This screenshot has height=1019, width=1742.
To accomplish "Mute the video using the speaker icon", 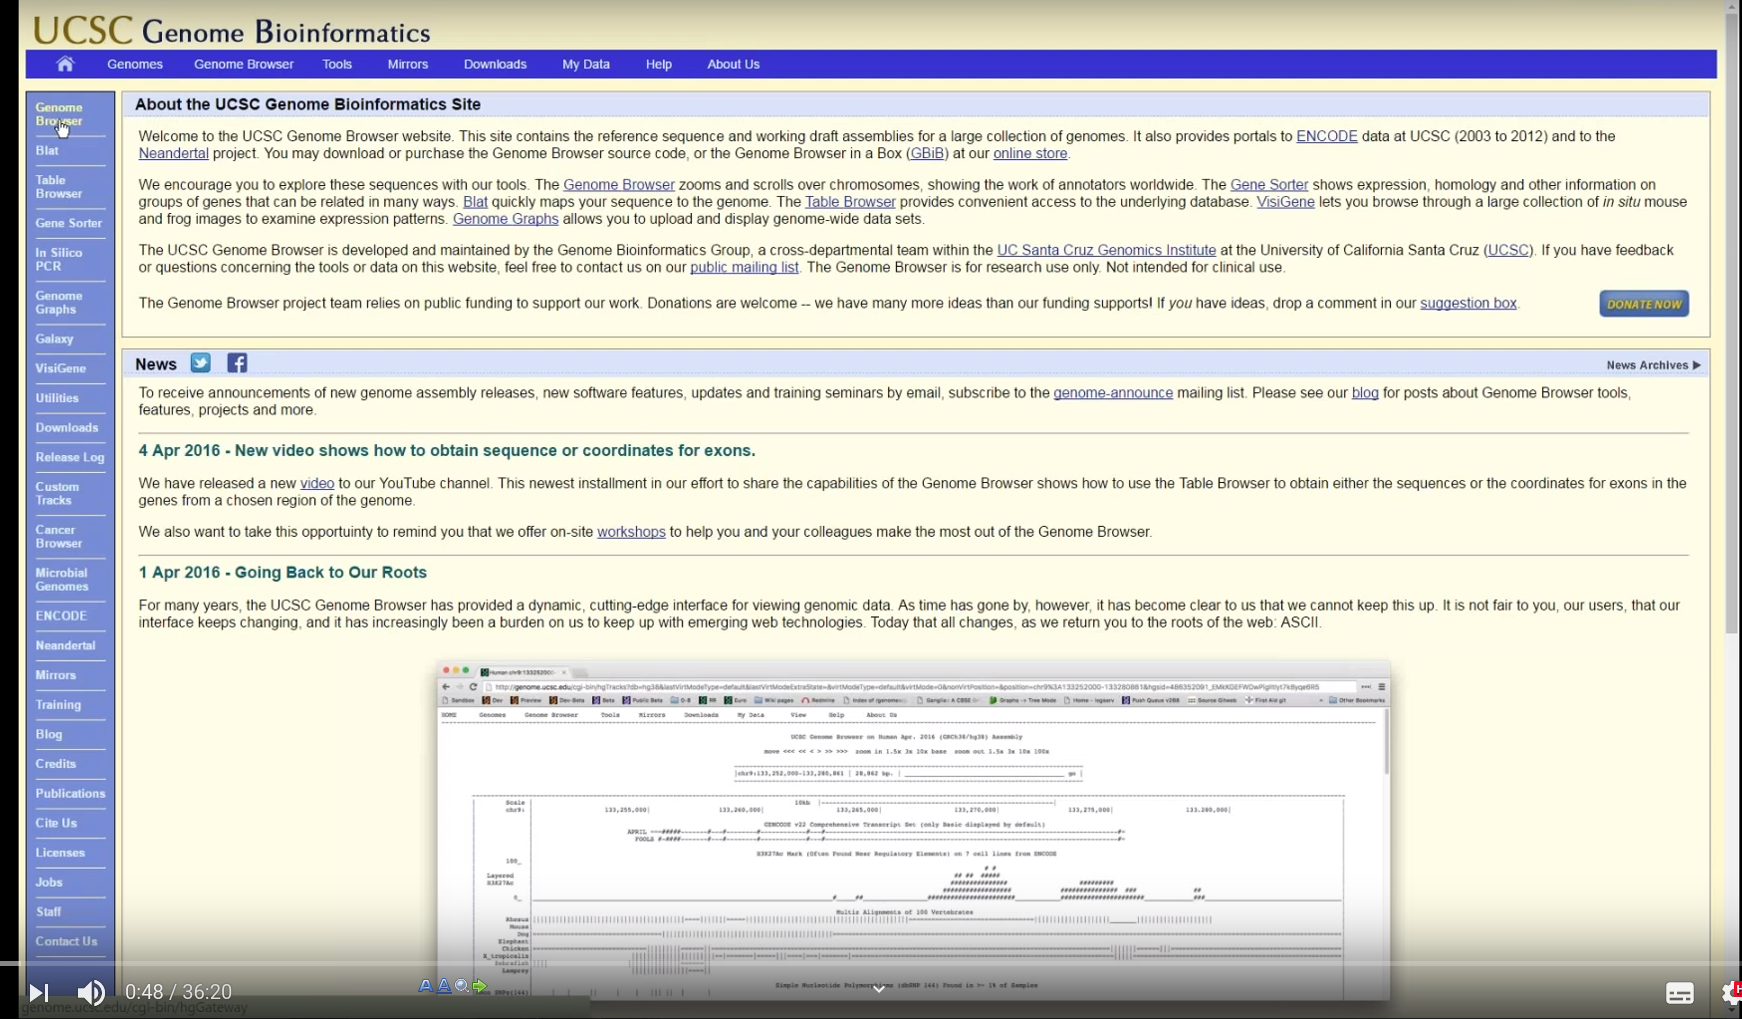I will coord(91,992).
